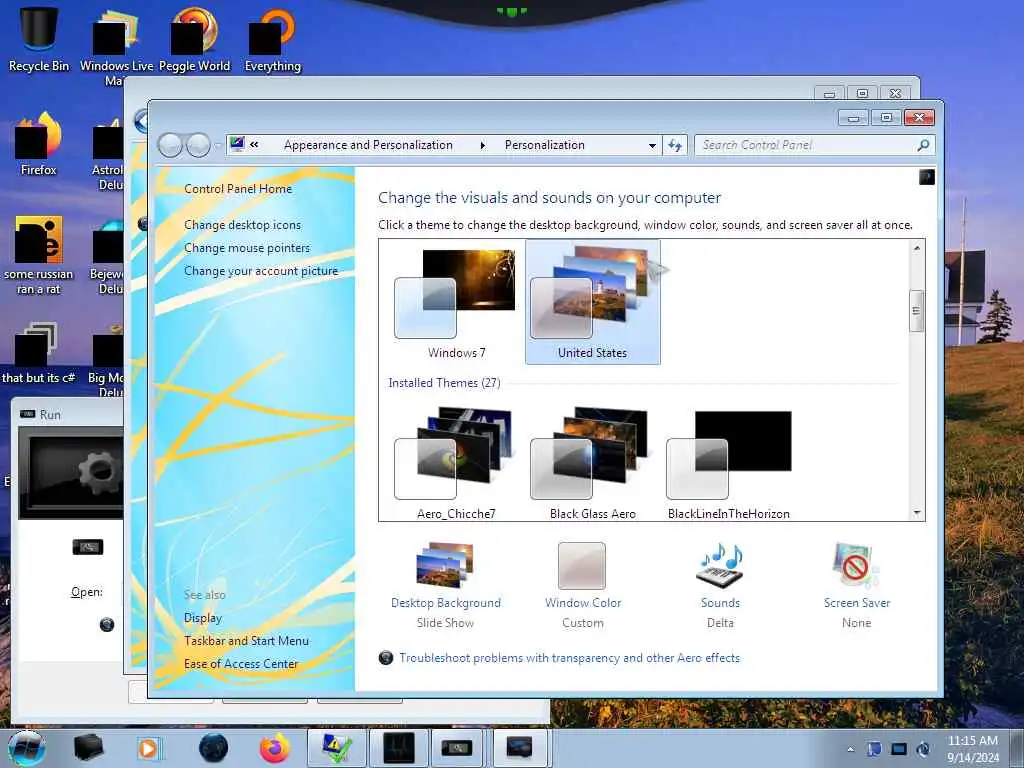Expand the Appearance and Personalization breadcrumb arrow

(483, 146)
